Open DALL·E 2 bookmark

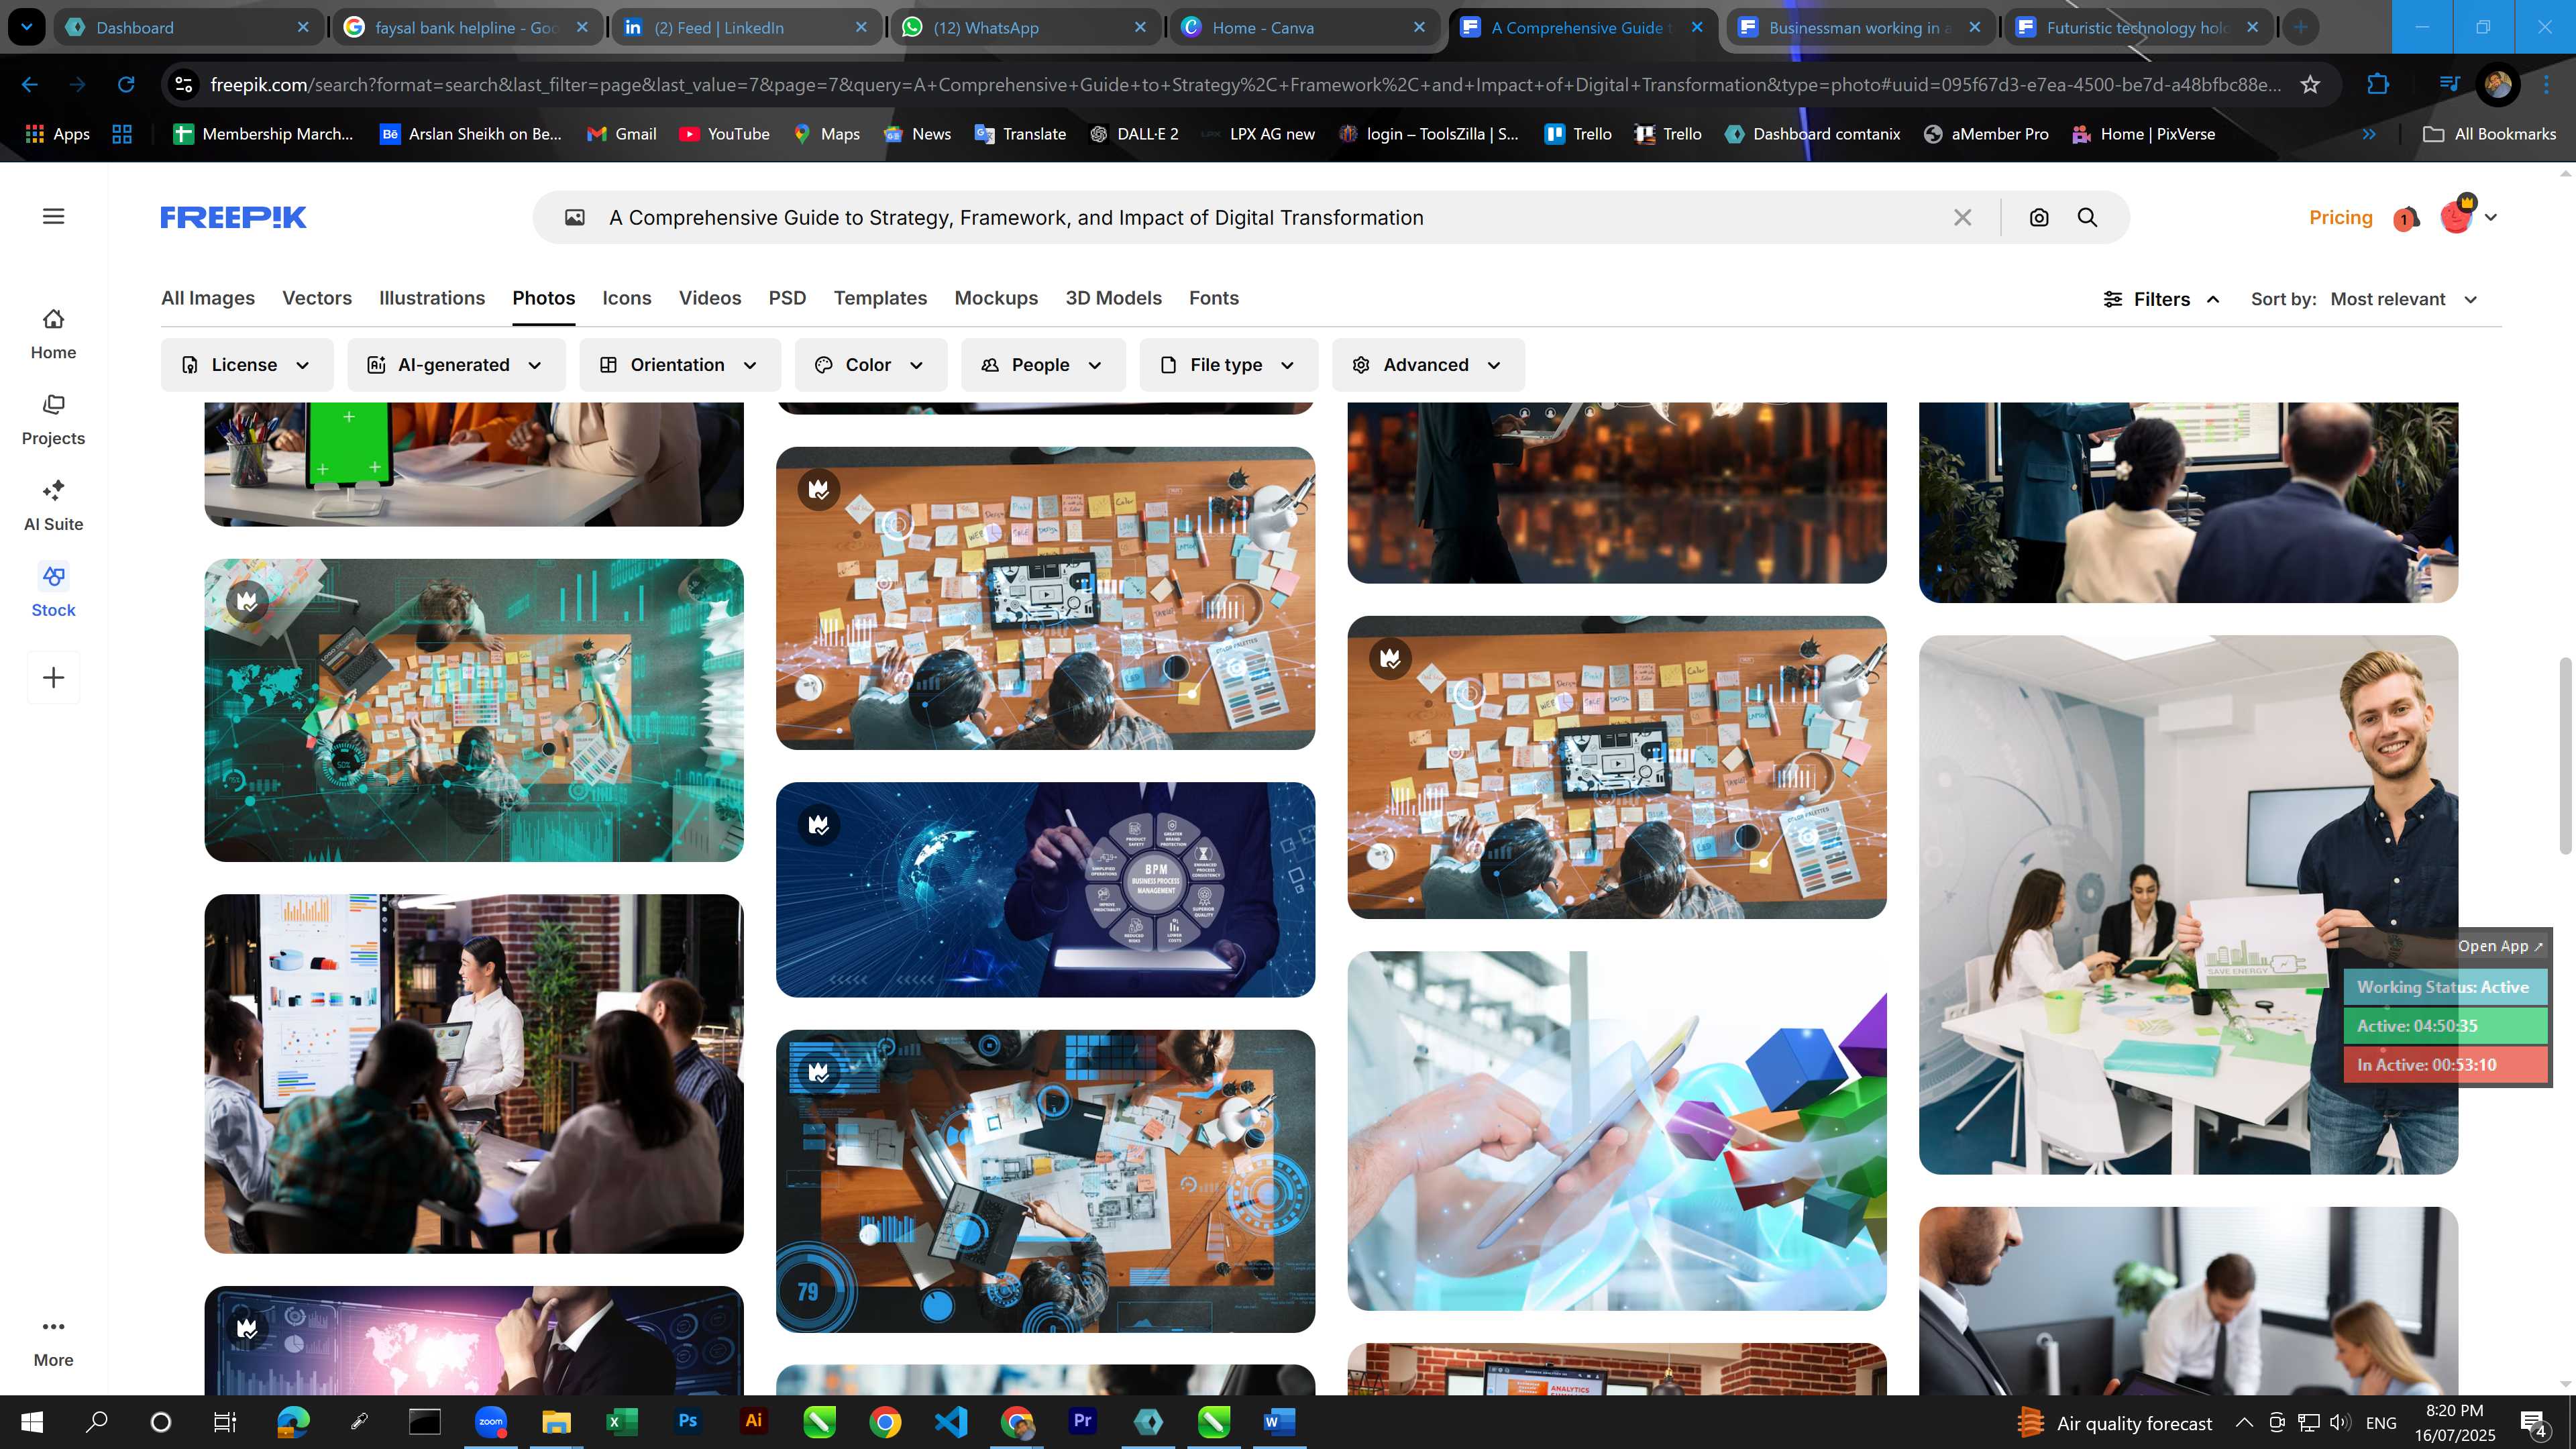pos(1134,134)
